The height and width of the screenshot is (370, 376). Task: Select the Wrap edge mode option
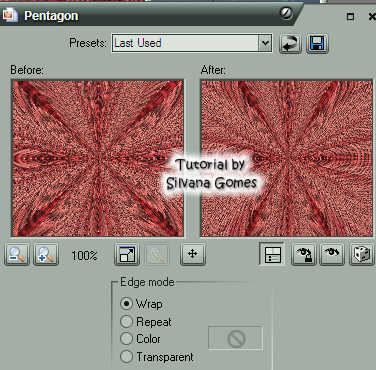coord(142,304)
